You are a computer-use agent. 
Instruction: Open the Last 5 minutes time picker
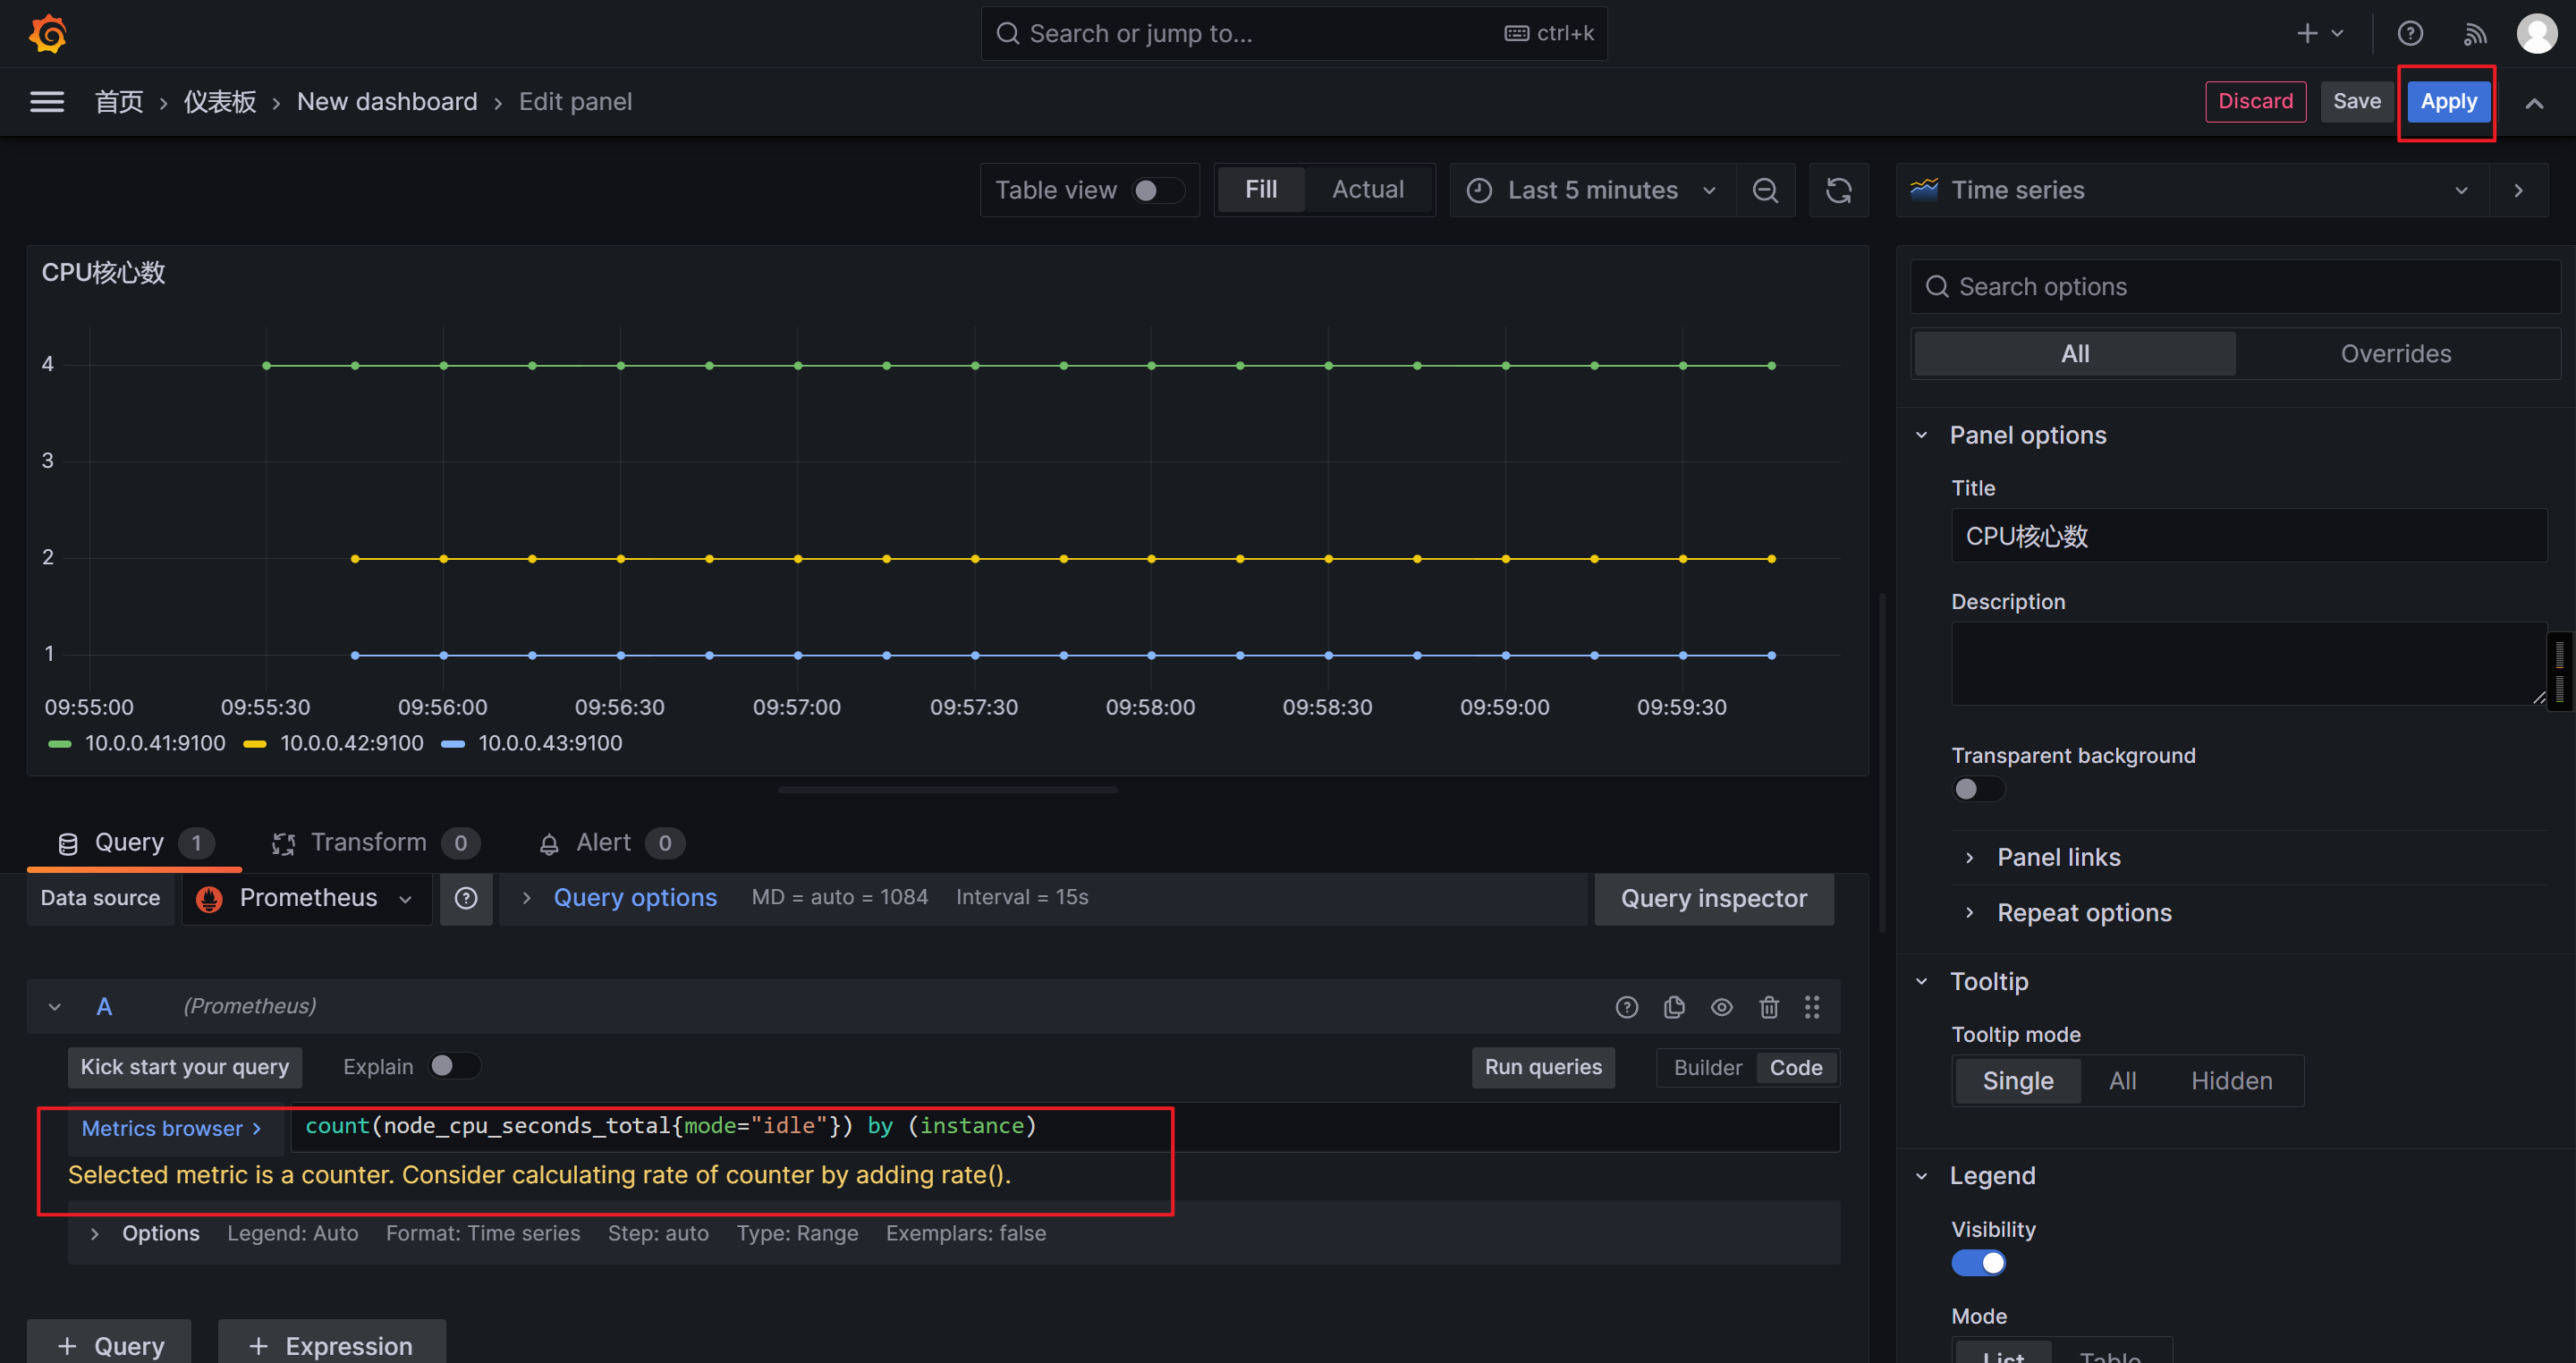coord(1592,190)
